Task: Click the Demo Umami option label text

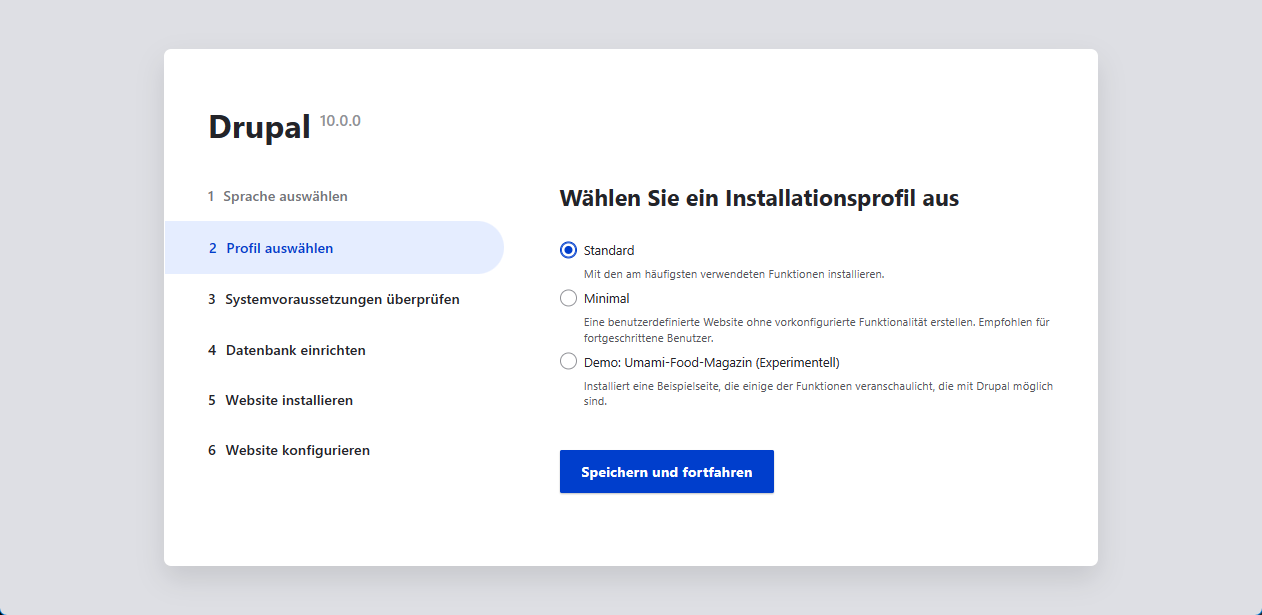Action: (712, 361)
